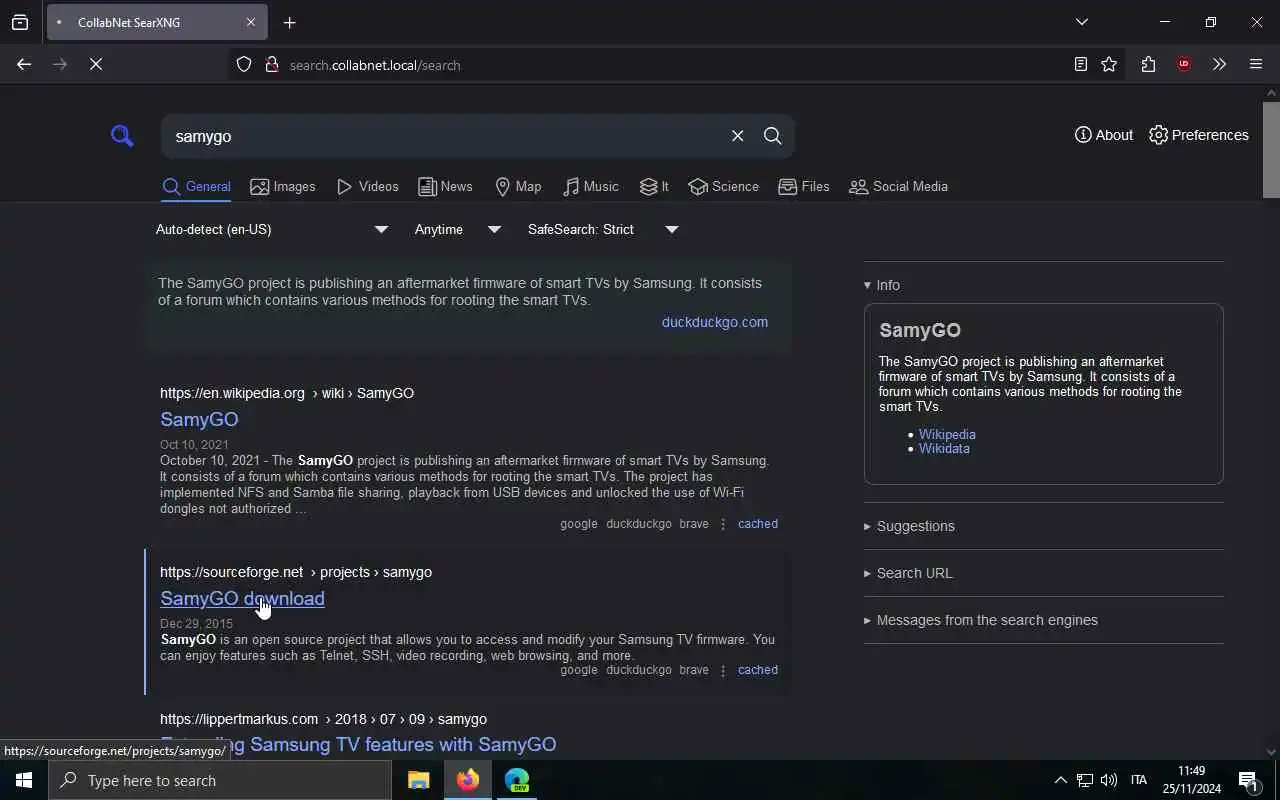Open the SafeSearch: Strict dropdown
This screenshot has width=1280, height=800.
tap(603, 229)
